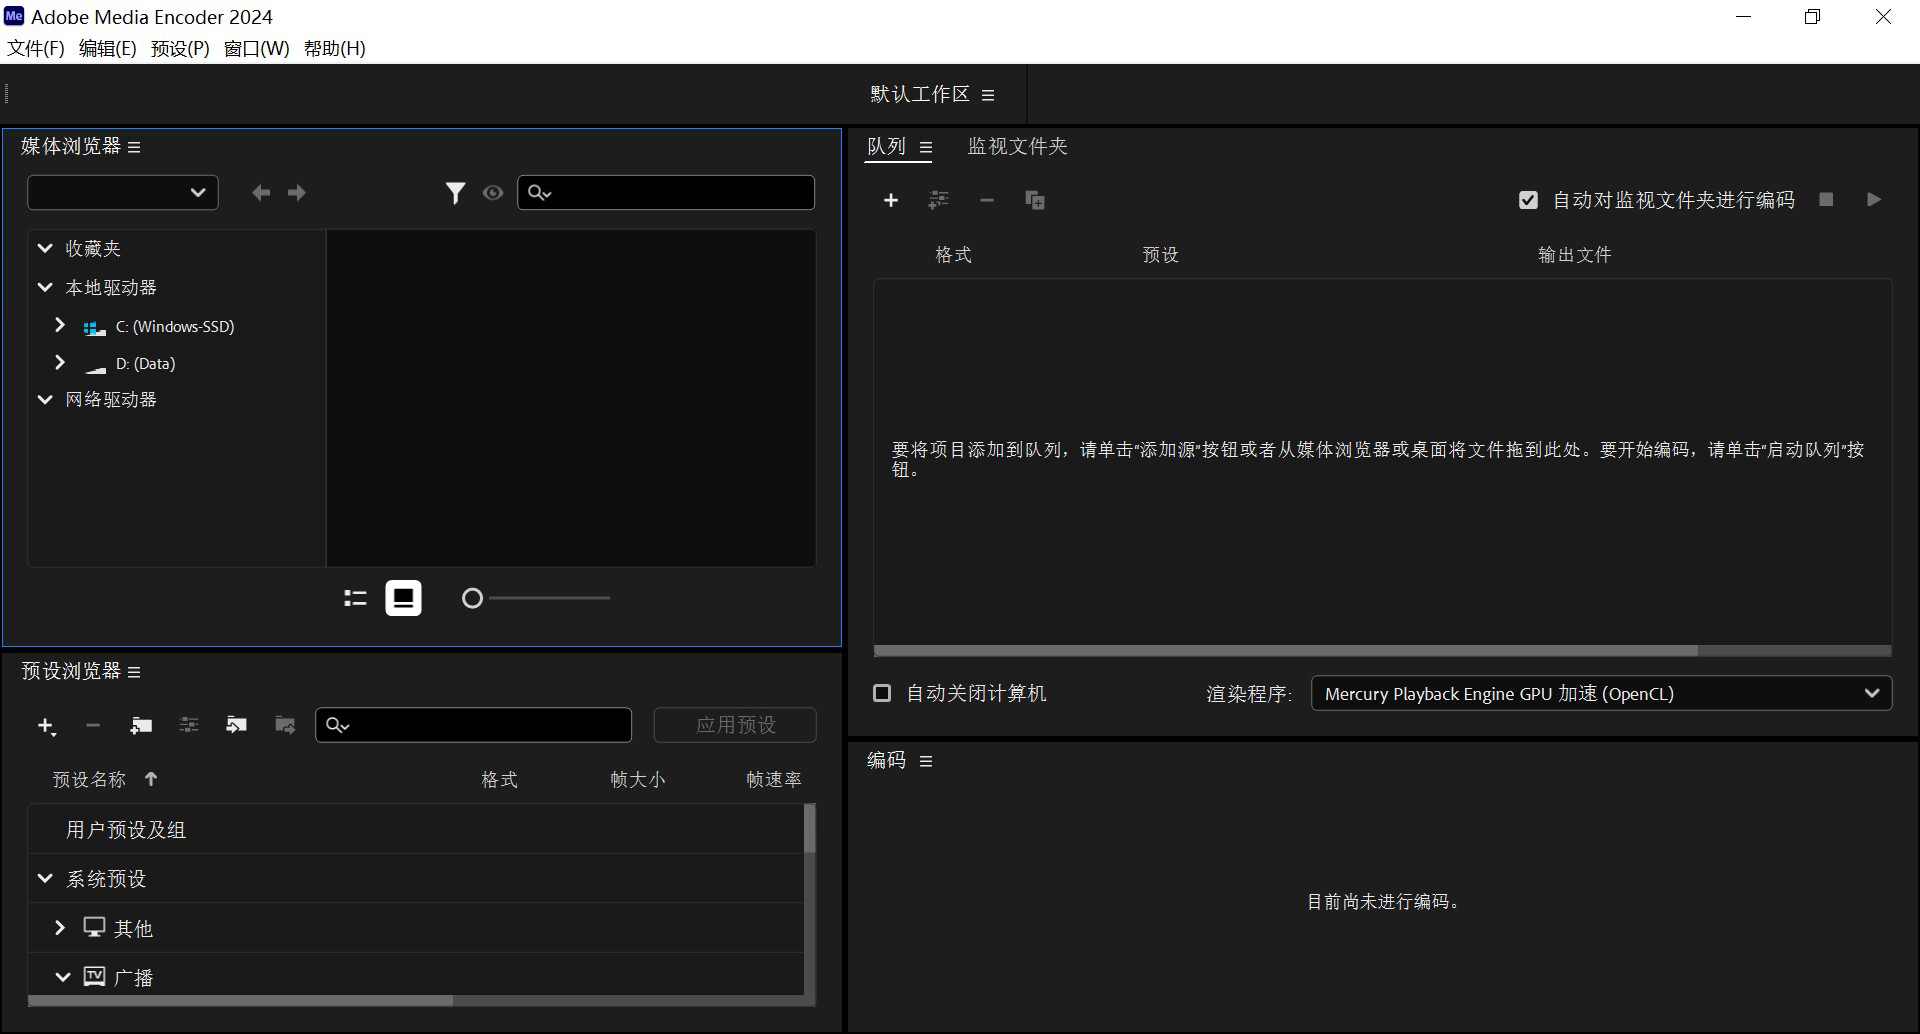Click the thumbnail size zoom slider handle

(x=472, y=598)
